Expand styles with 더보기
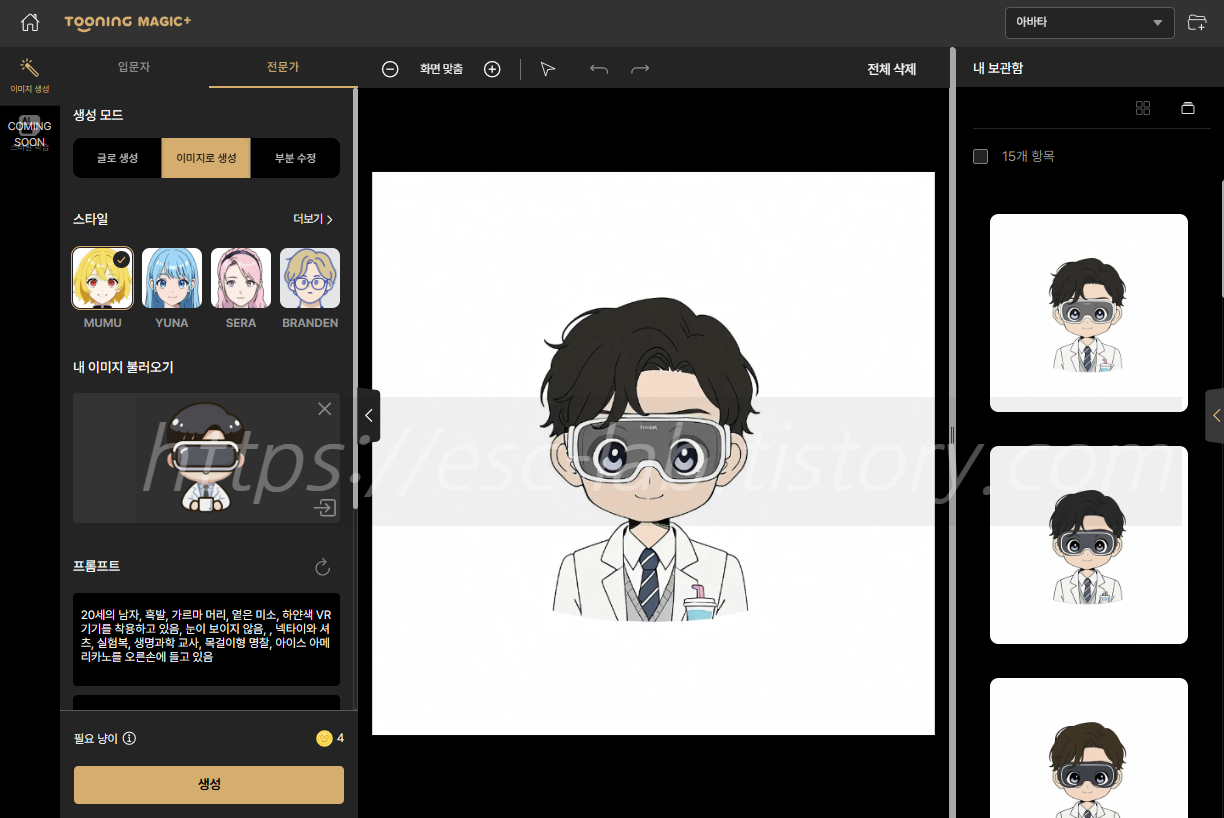1224x818 pixels. pyautogui.click(x=313, y=219)
